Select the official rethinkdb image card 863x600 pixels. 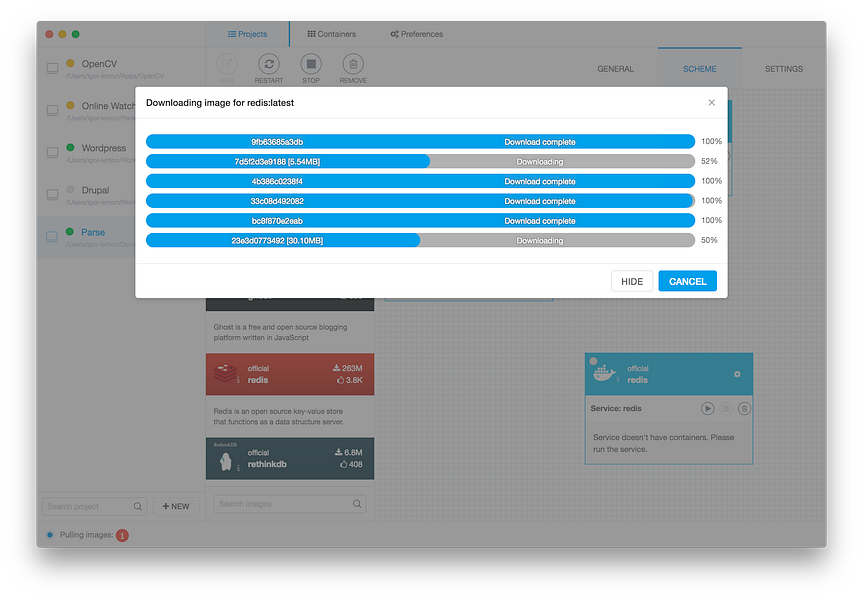point(290,459)
